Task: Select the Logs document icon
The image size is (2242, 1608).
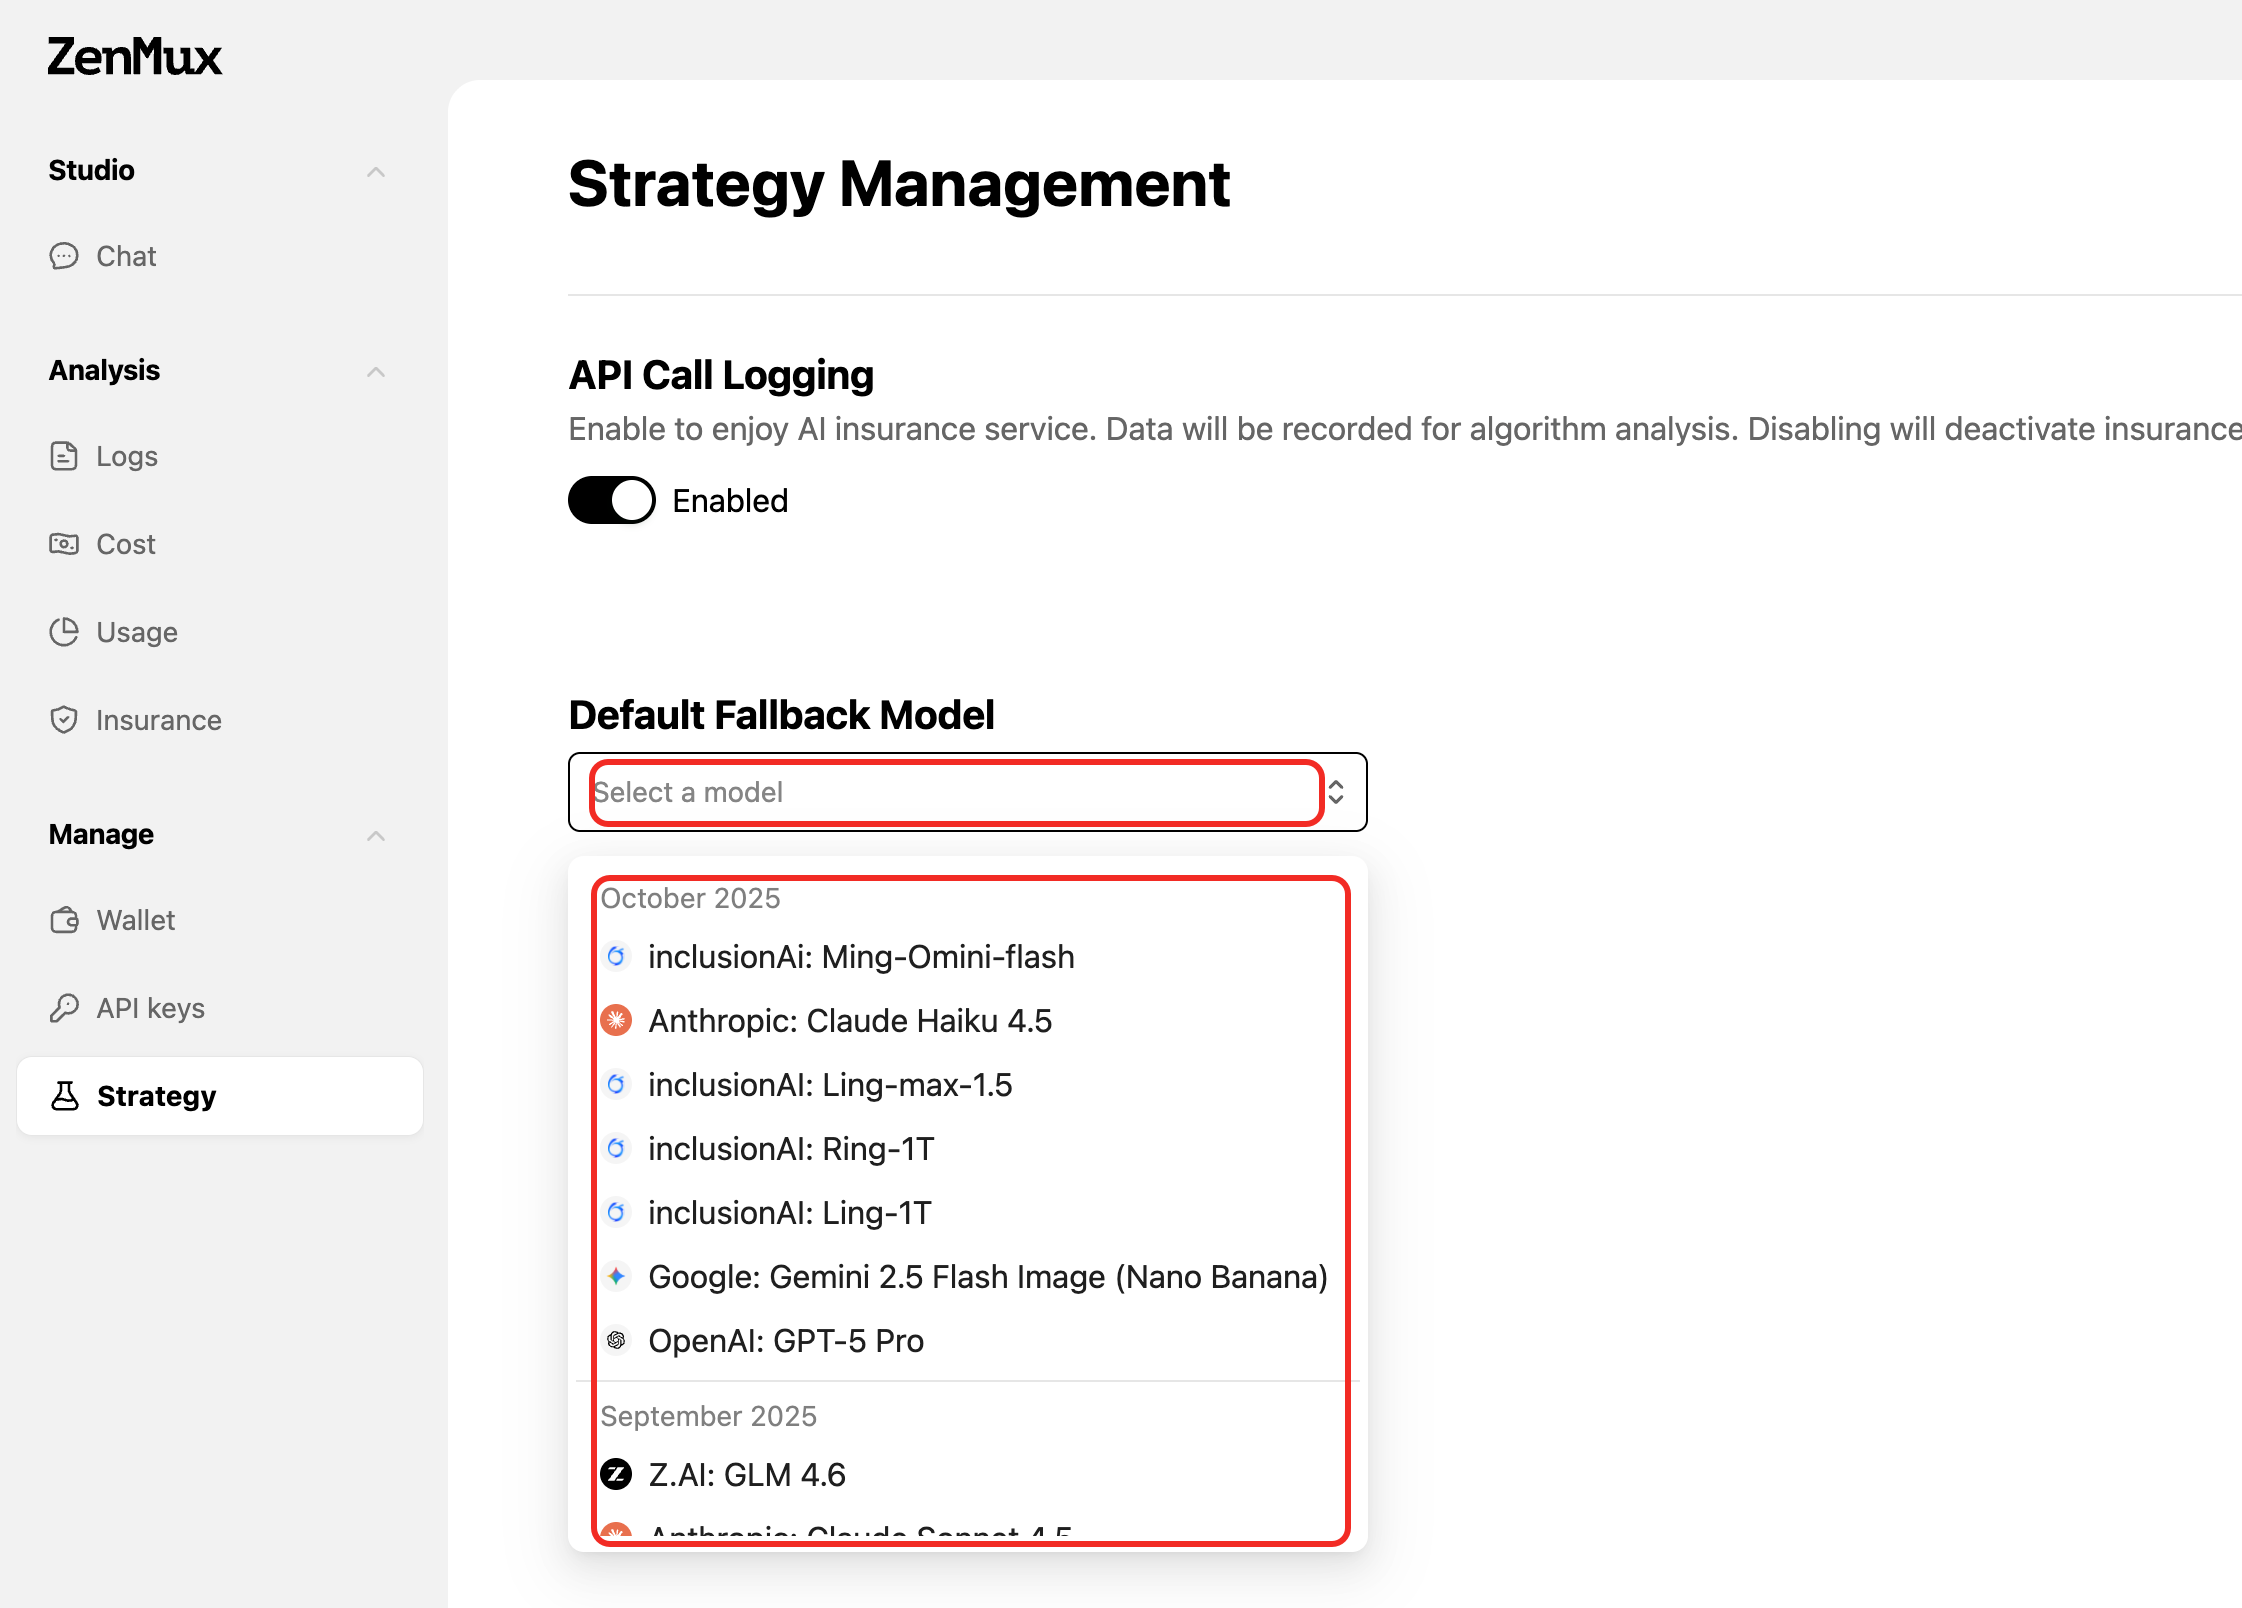Action: (x=64, y=456)
